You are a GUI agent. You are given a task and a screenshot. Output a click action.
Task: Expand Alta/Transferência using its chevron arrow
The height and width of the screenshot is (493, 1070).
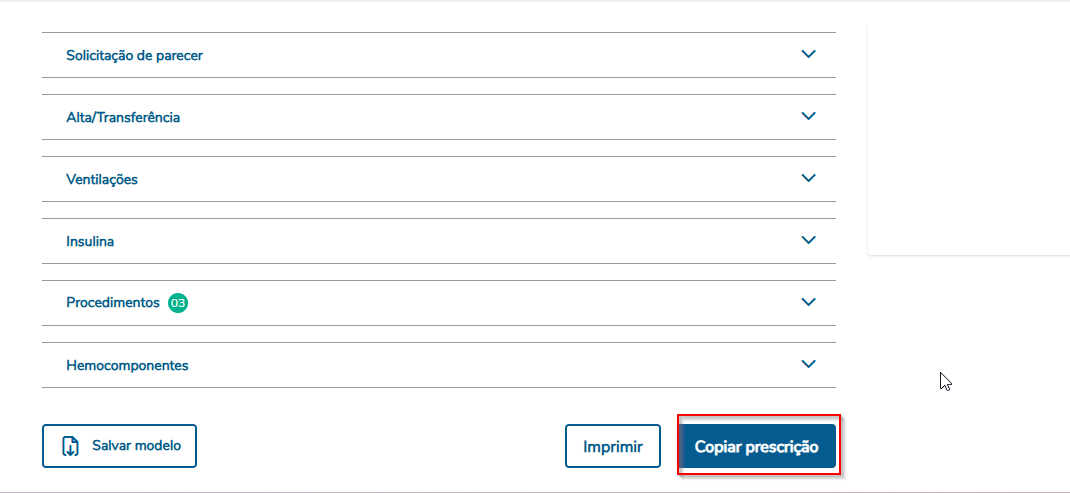(x=809, y=117)
